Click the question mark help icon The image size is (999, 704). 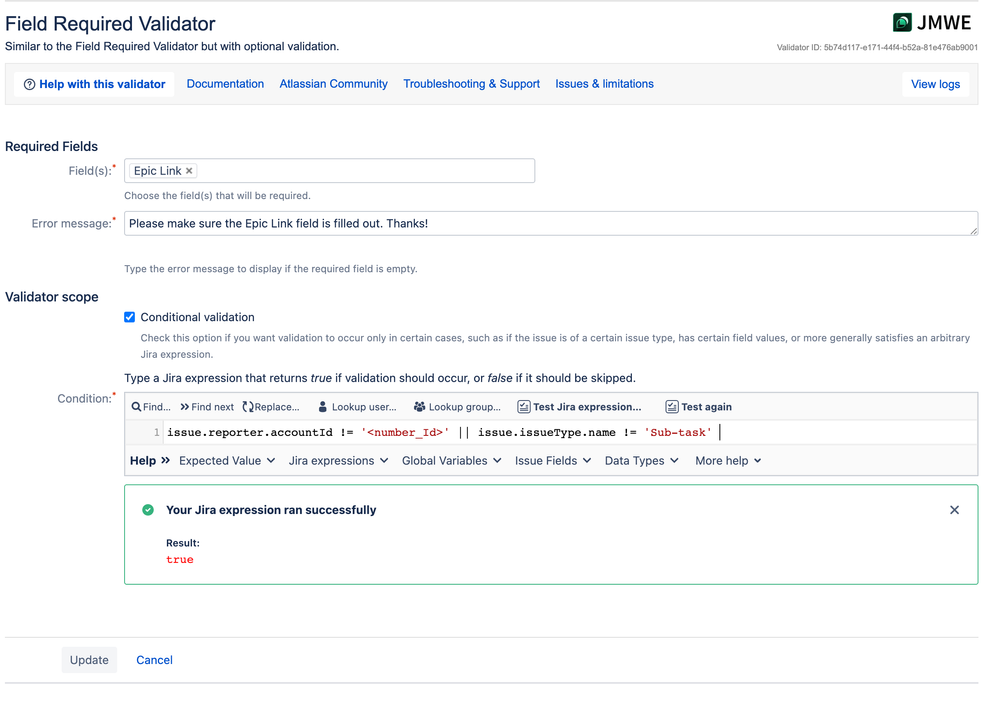[x=29, y=84]
